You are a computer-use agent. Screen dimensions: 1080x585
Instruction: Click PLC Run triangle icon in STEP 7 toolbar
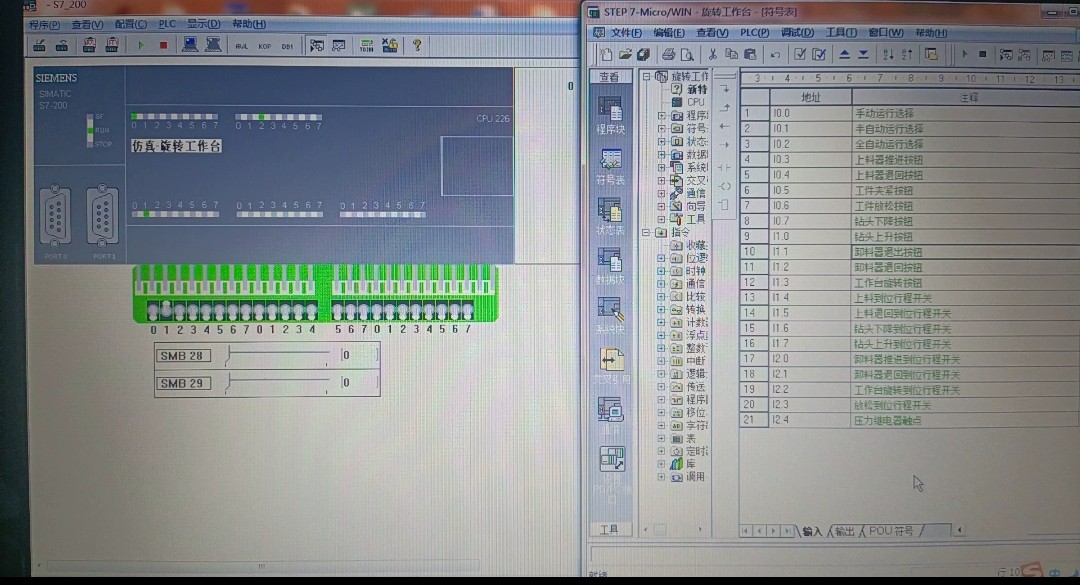click(964, 54)
